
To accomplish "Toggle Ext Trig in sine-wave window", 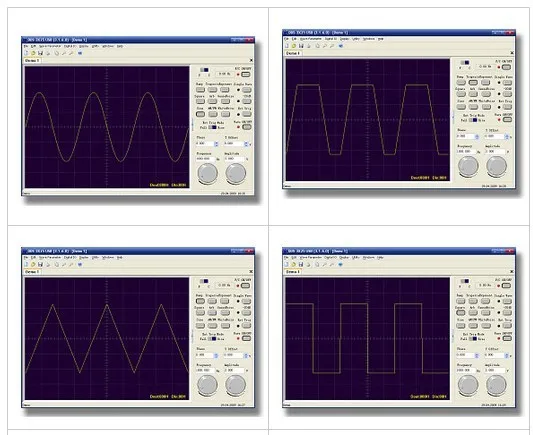I will [247, 114].
